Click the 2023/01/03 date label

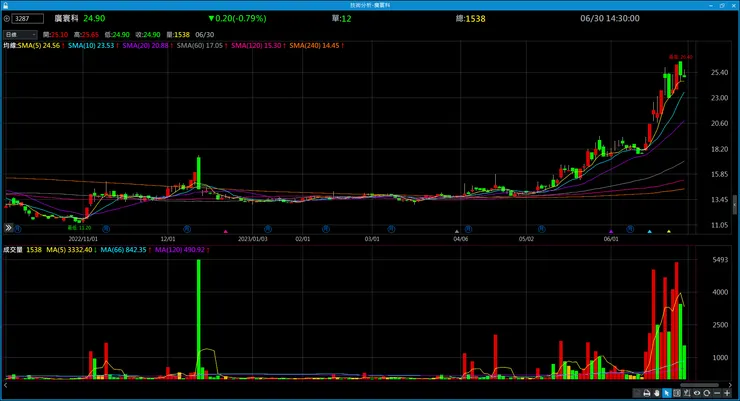pos(252,239)
